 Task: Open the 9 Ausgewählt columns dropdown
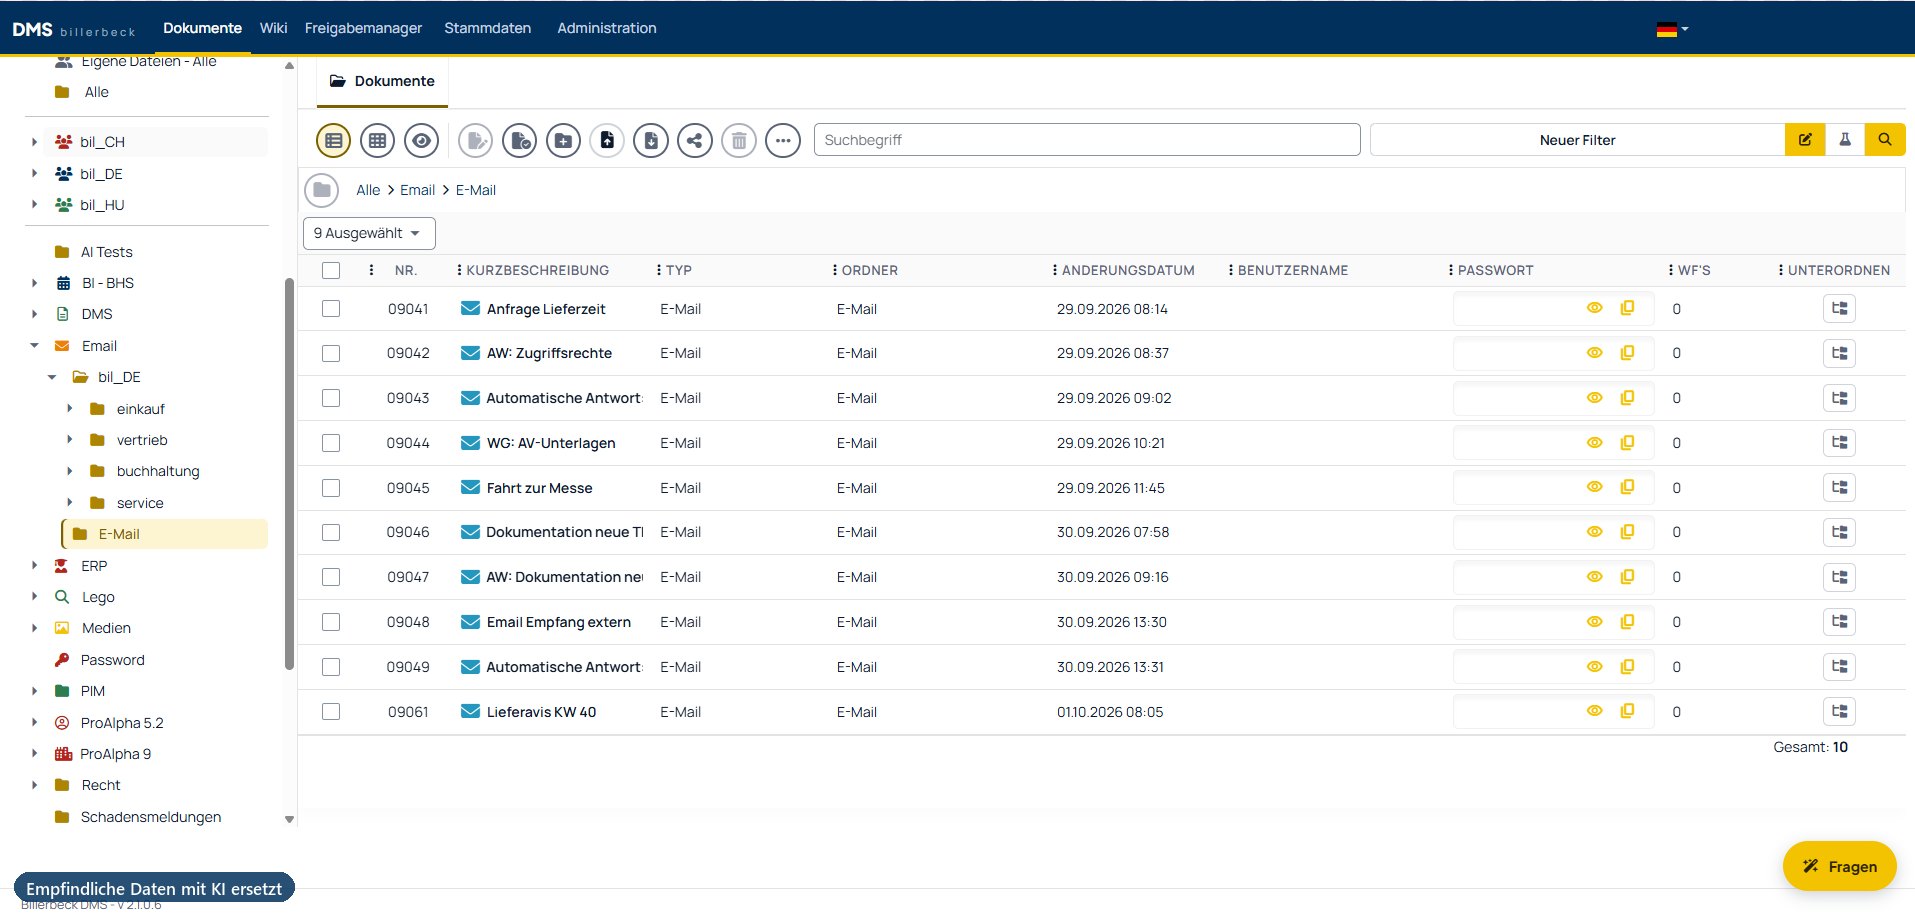tap(369, 233)
